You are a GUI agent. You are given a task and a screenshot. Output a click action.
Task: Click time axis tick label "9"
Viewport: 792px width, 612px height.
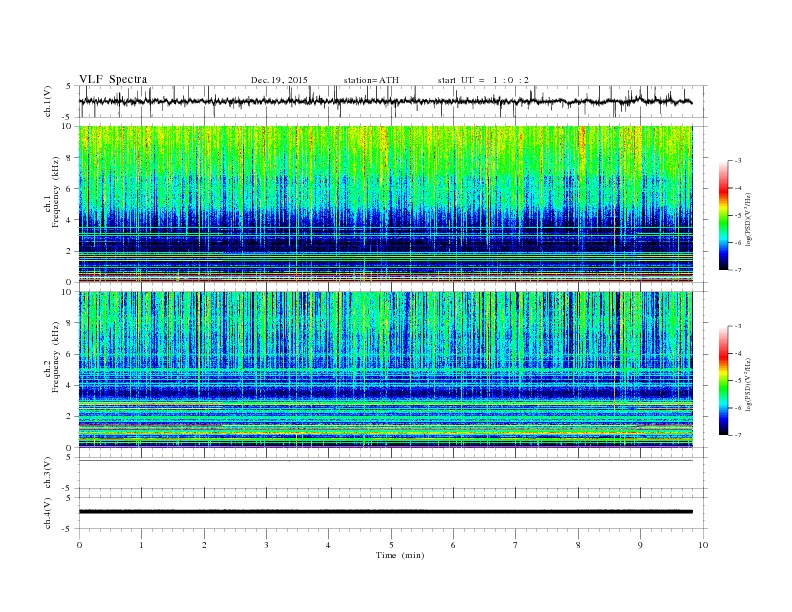[640, 545]
